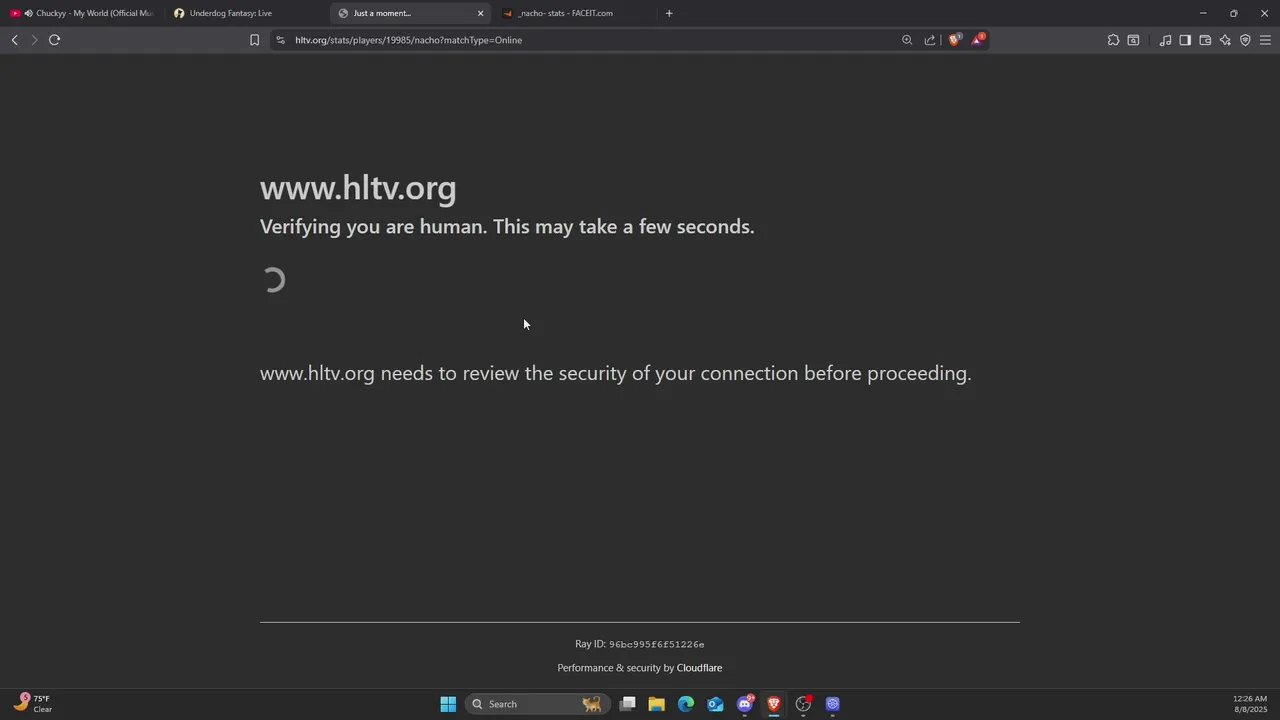Bookmark this page in the address bar
Viewport: 1280px width, 720px height.
[254, 40]
